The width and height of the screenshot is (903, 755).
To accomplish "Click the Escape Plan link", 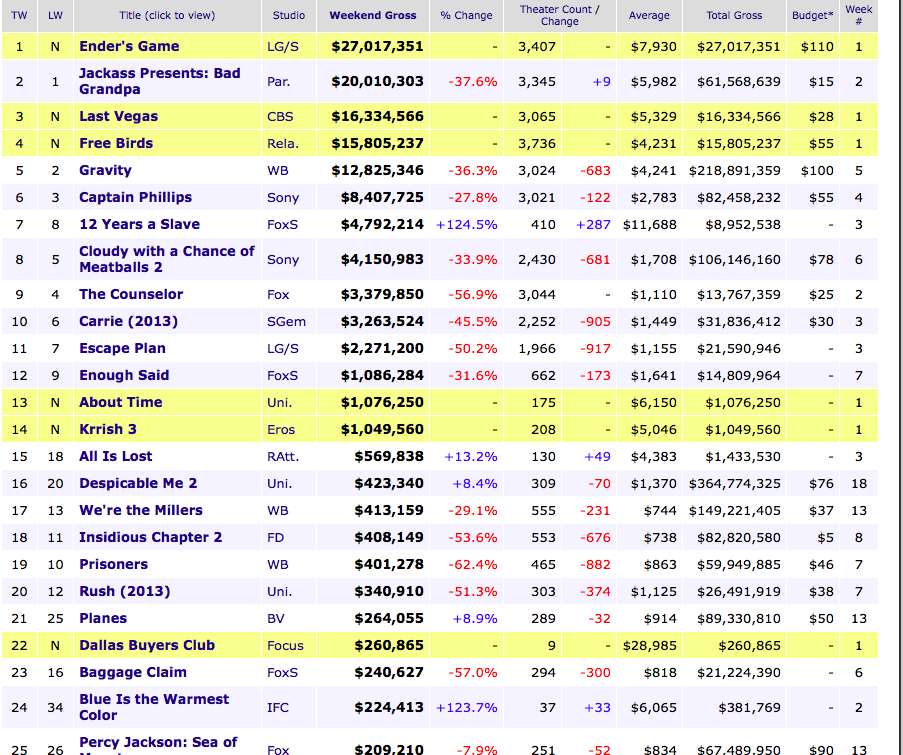I will [x=122, y=348].
